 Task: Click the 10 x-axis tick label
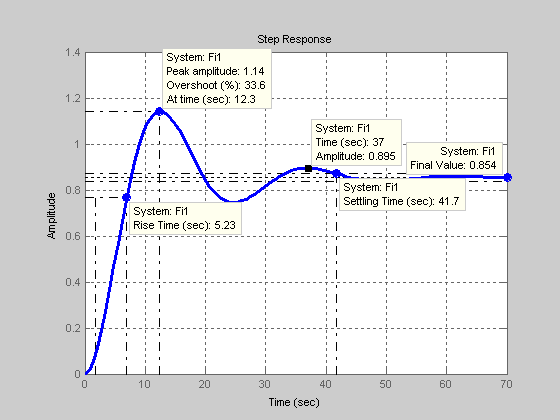tap(145, 384)
